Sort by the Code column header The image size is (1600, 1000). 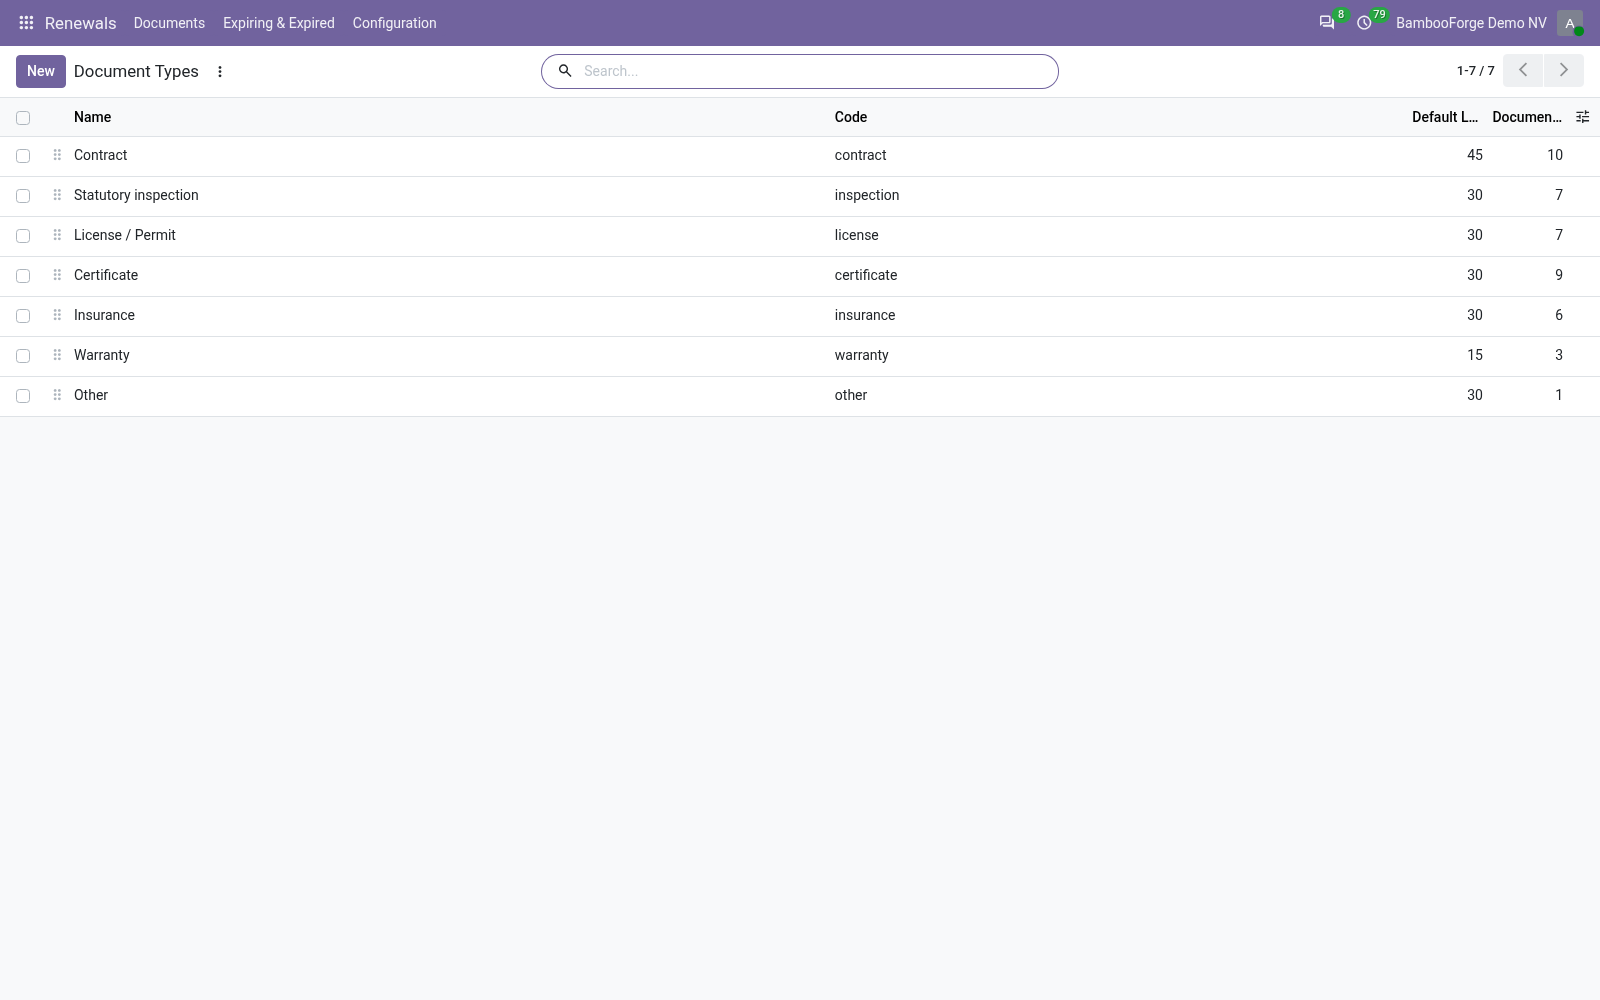coord(851,117)
